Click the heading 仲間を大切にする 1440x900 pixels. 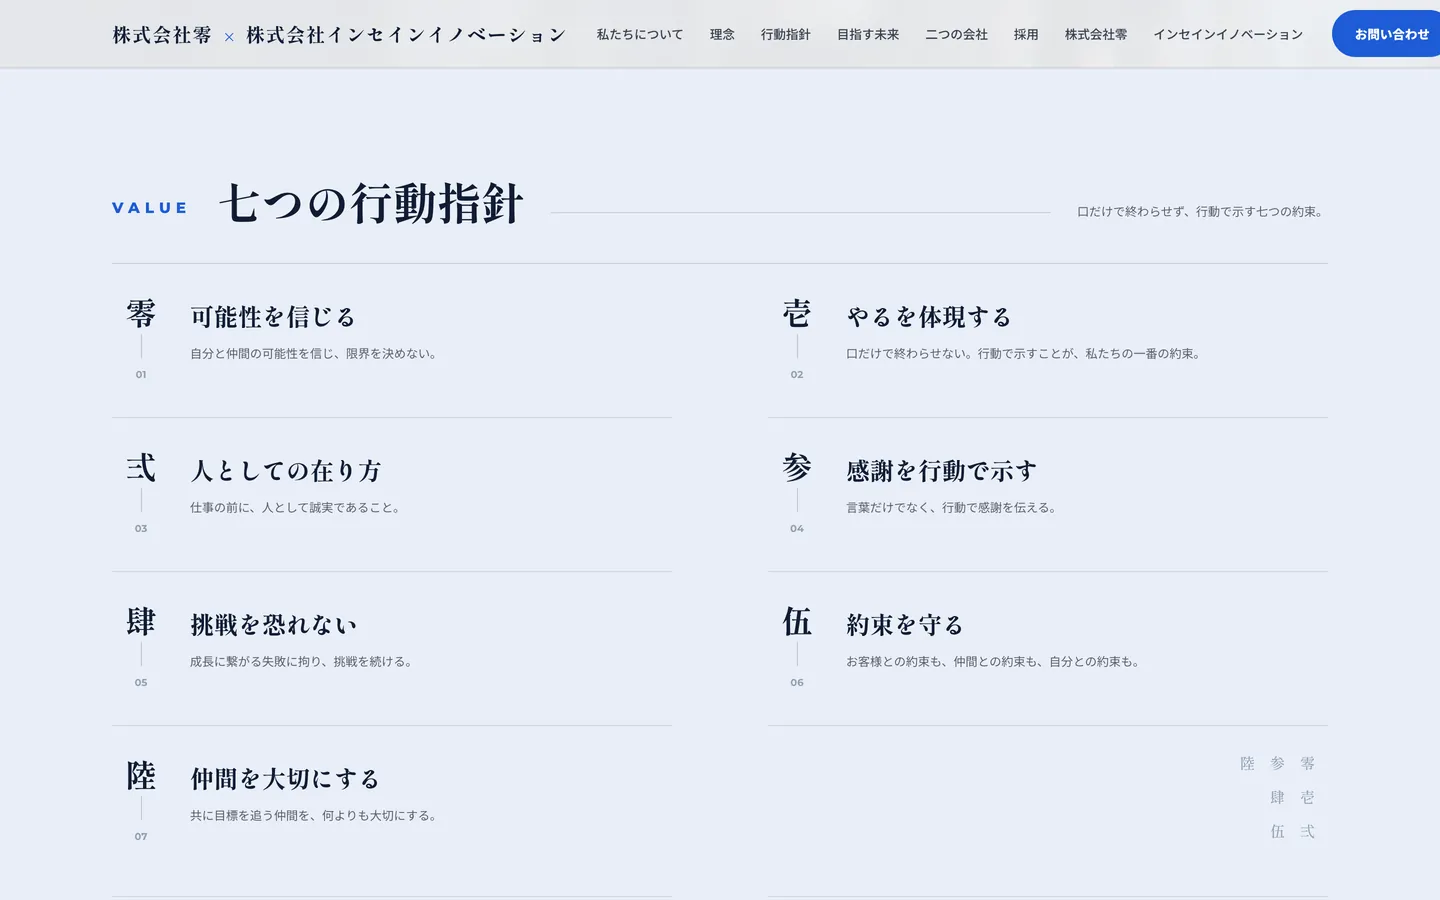[285, 779]
